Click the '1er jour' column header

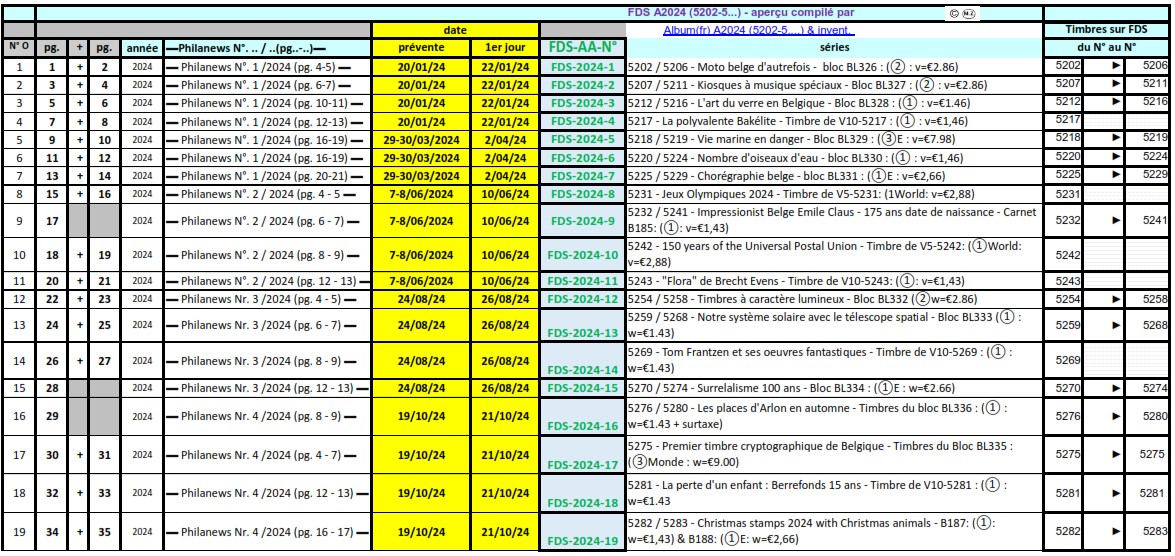[504, 47]
